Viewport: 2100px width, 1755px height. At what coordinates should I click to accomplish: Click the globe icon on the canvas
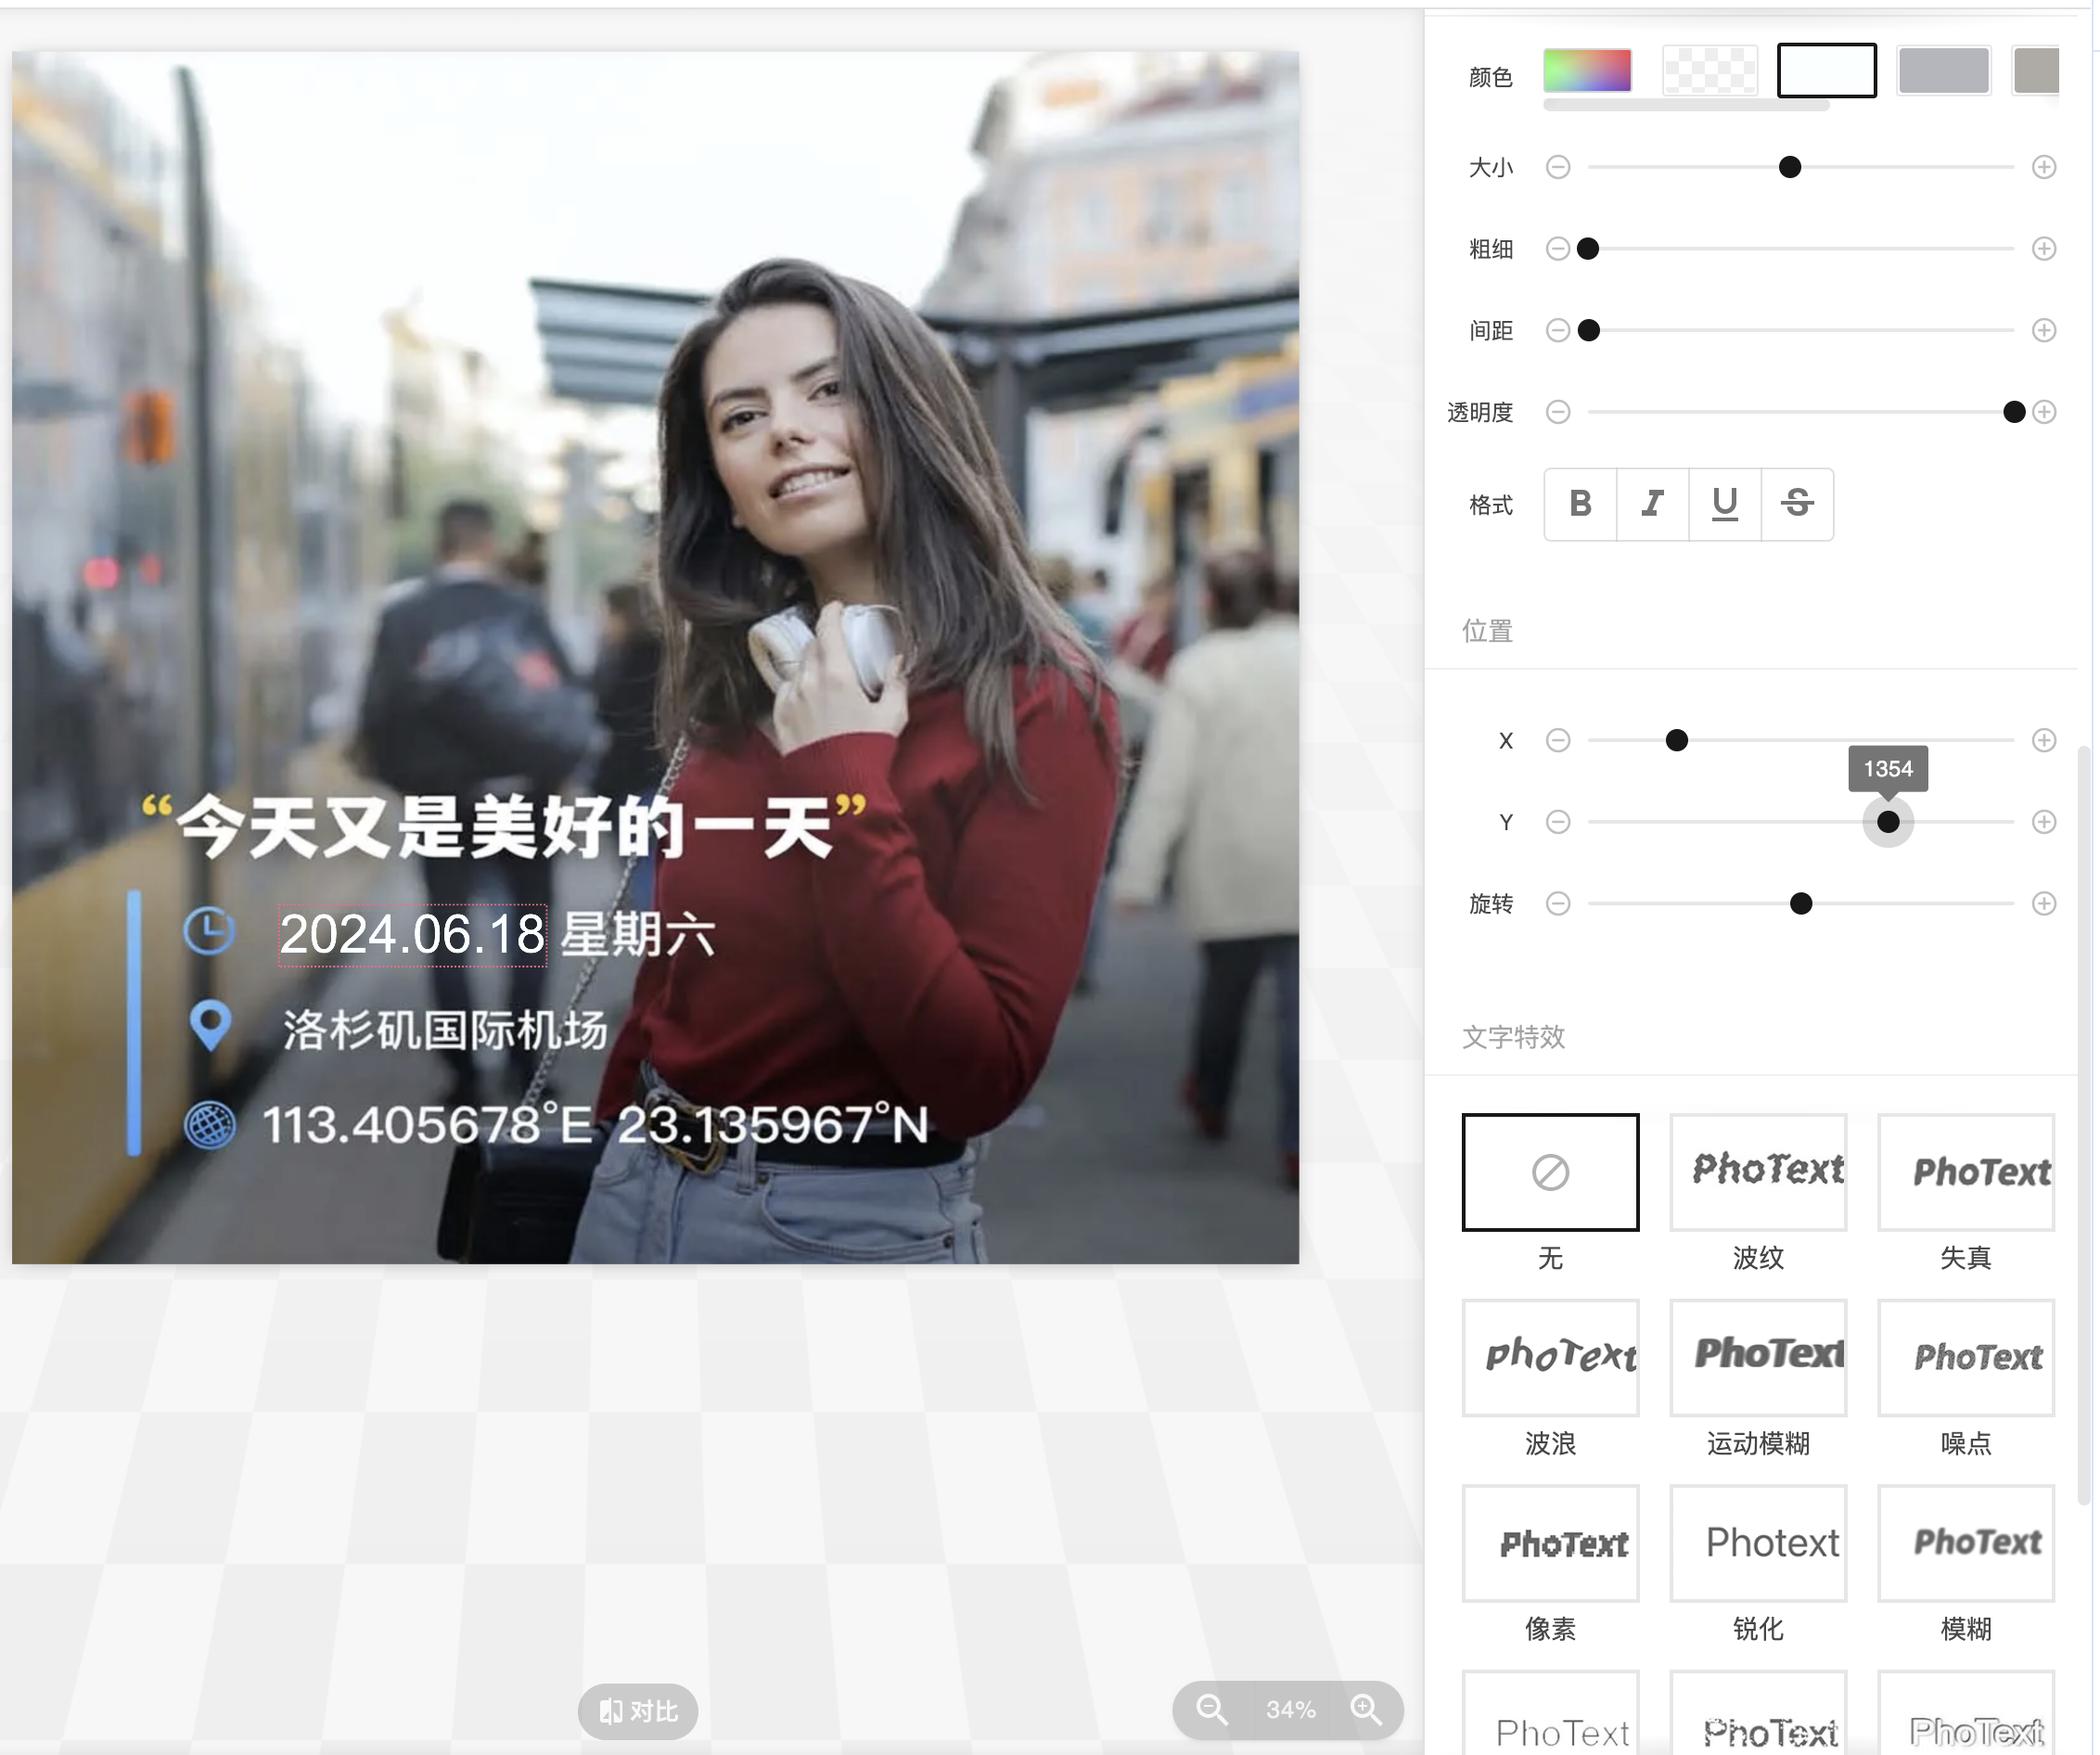click(210, 1126)
